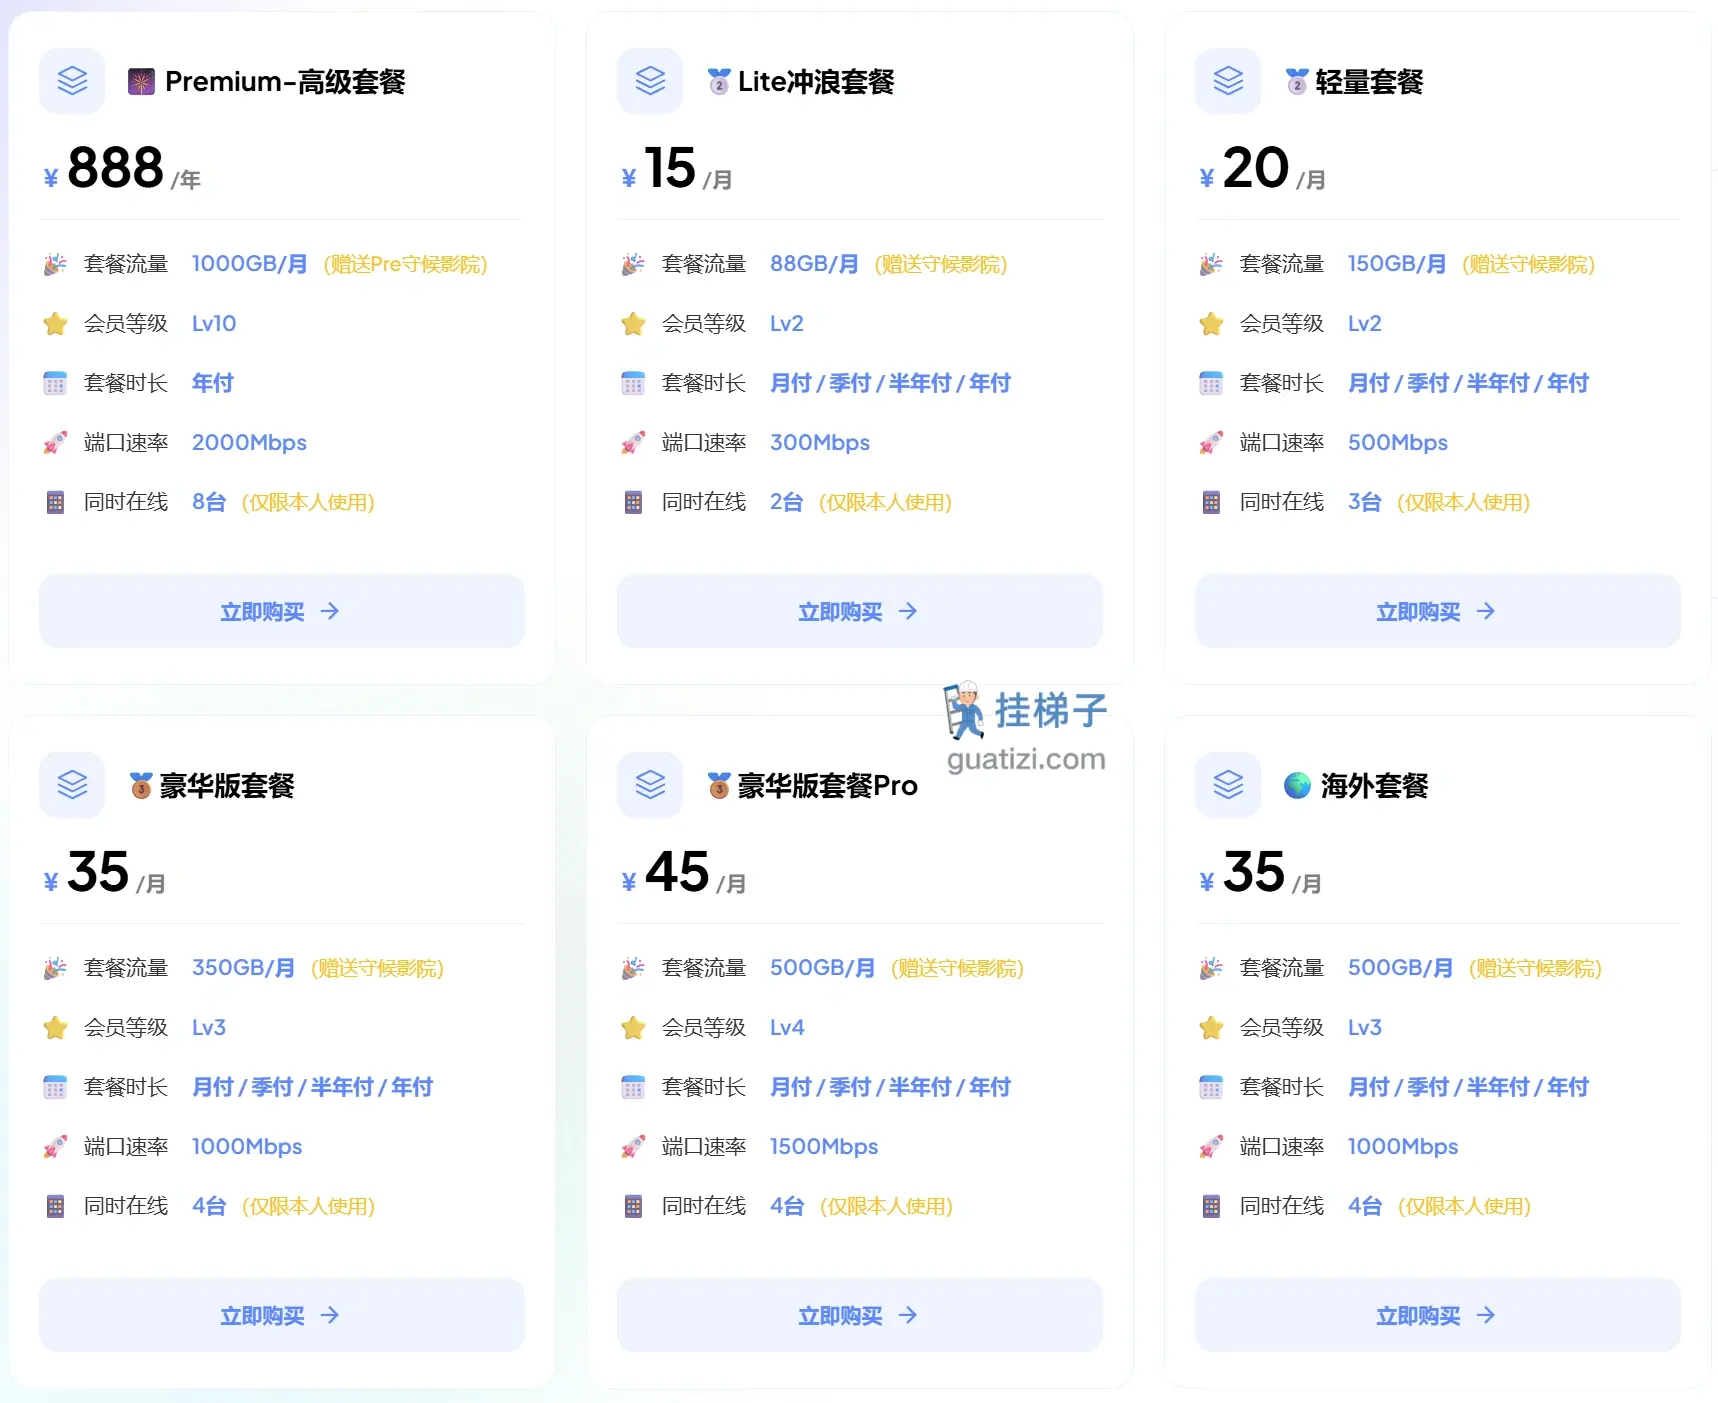Click the silver medal icon beside Lite冲浪套餐 title
The height and width of the screenshot is (1403, 1718).
[718, 80]
